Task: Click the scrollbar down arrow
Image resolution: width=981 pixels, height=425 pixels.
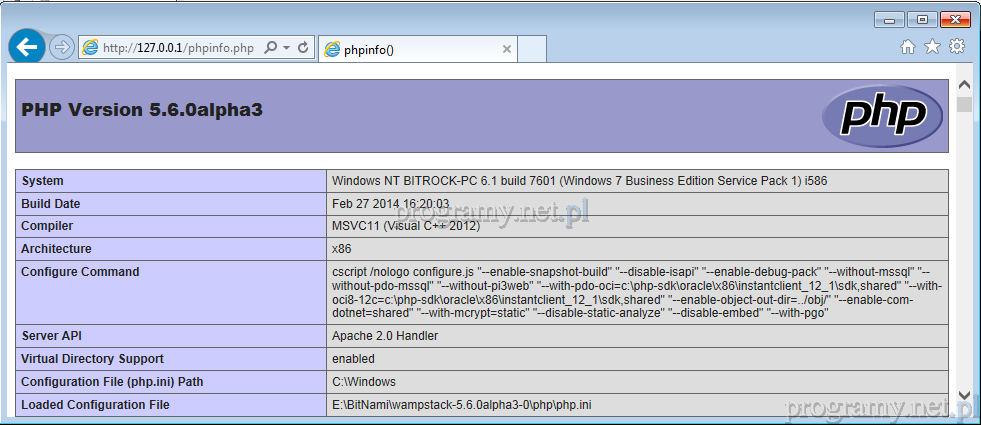Action: (x=964, y=395)
